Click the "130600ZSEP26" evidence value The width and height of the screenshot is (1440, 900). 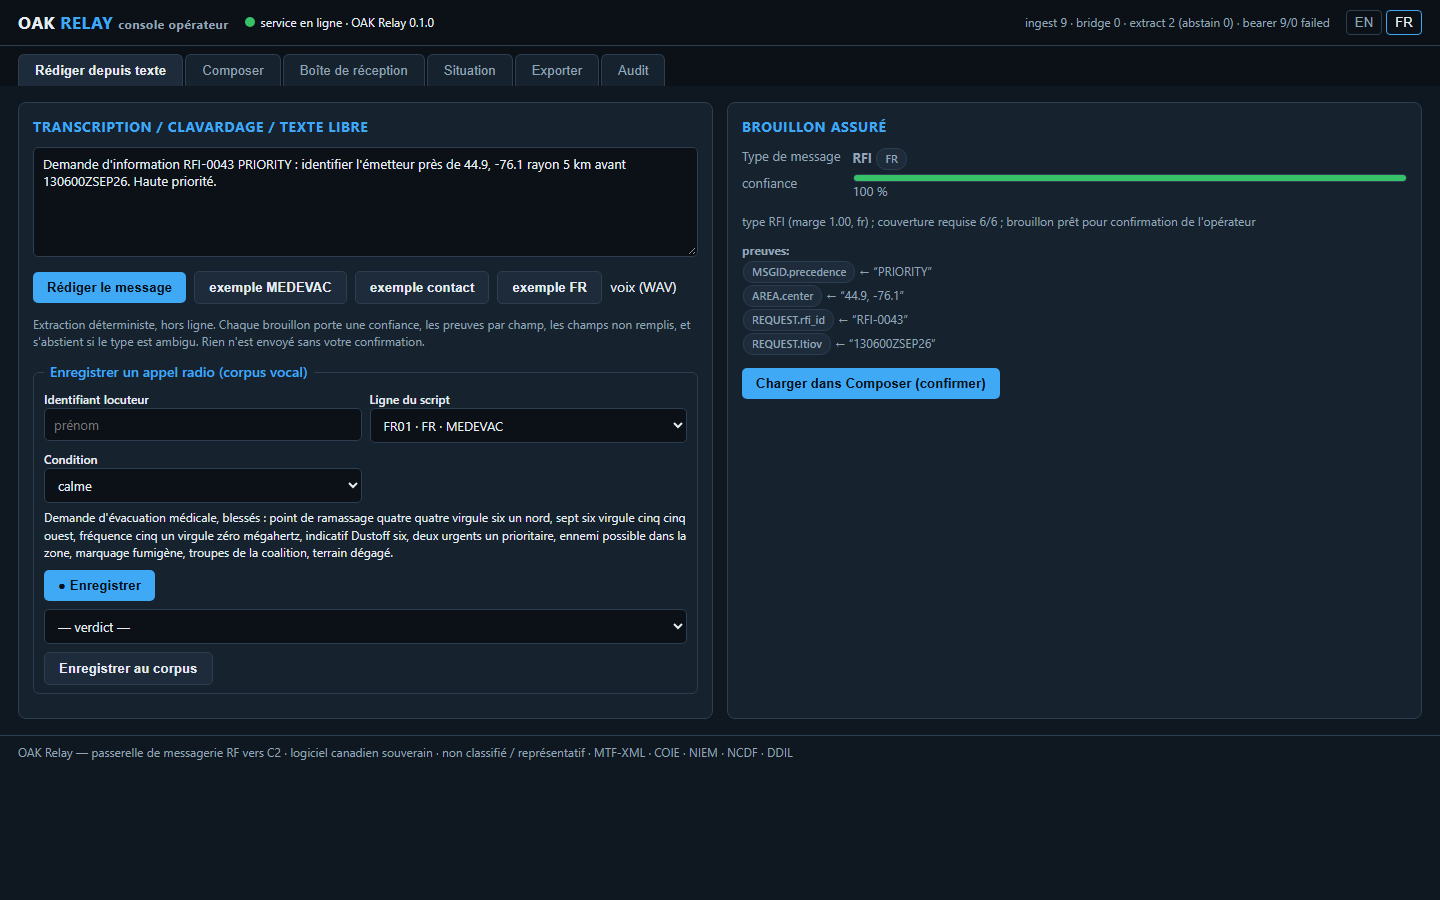[x=892, y=344]
